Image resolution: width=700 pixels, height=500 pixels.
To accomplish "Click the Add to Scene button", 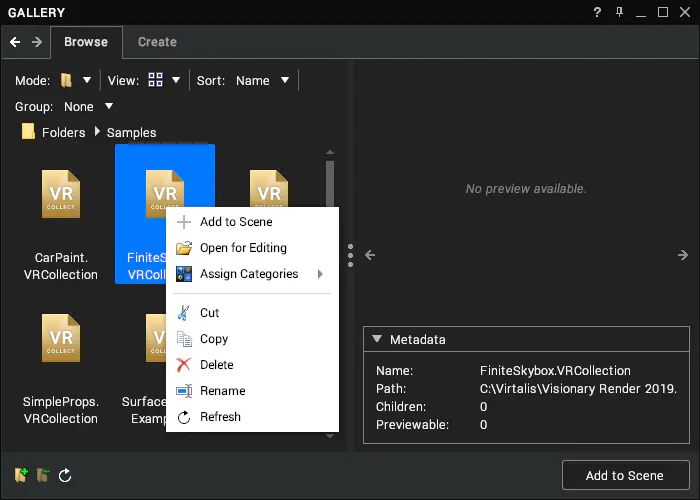I will [x=625, y=475].
